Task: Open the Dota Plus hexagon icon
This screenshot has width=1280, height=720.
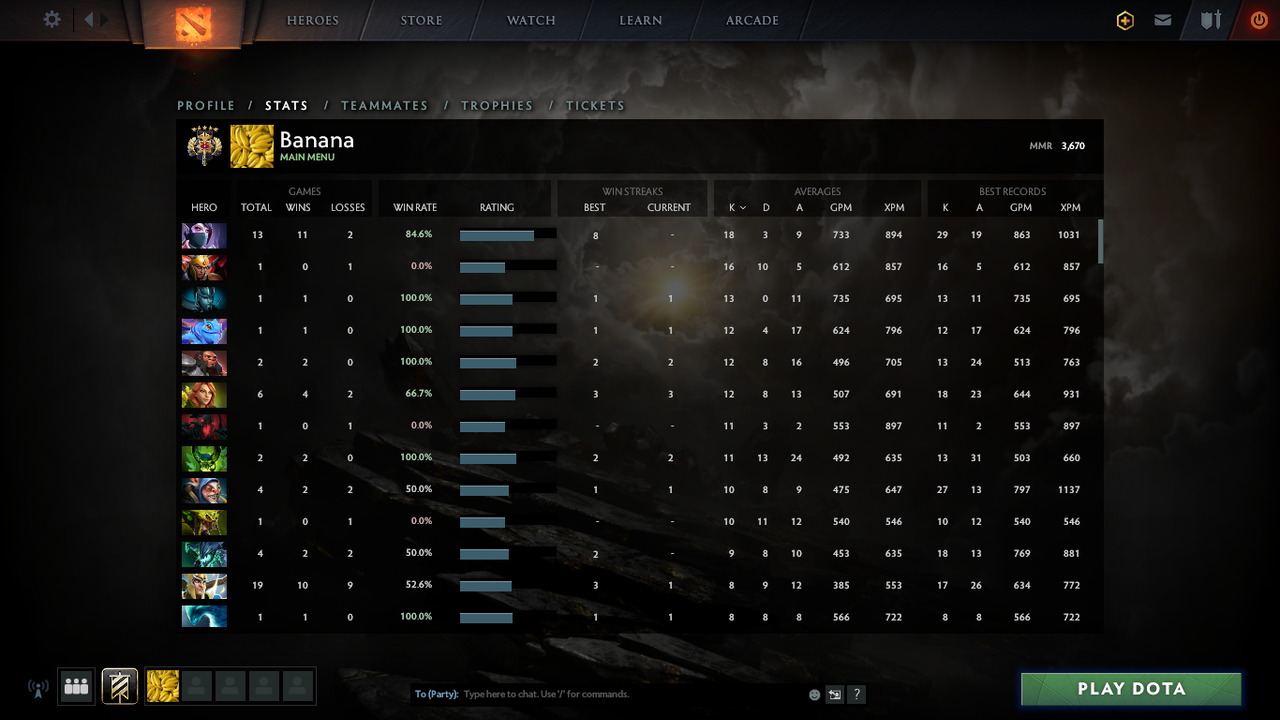Action: tap(1125, 20)
